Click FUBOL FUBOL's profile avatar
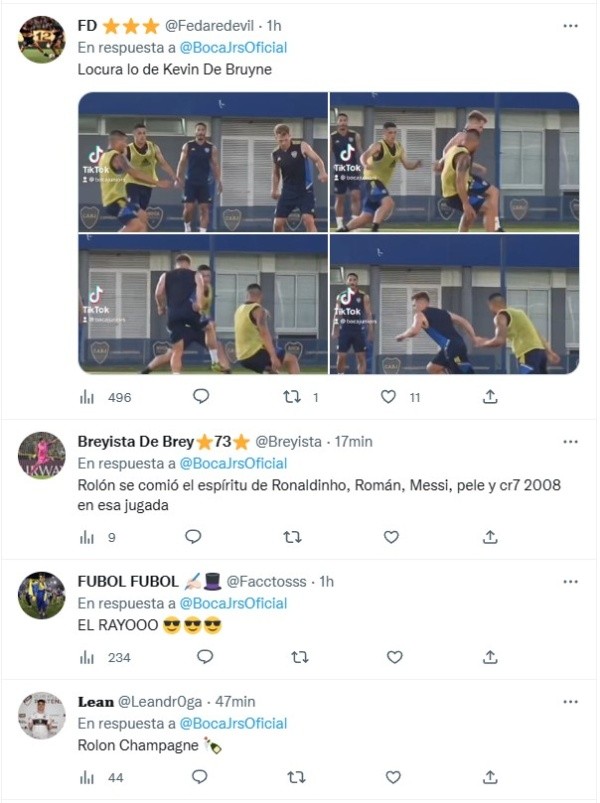This screenshot has height=803, width=600. coord(42,595)
